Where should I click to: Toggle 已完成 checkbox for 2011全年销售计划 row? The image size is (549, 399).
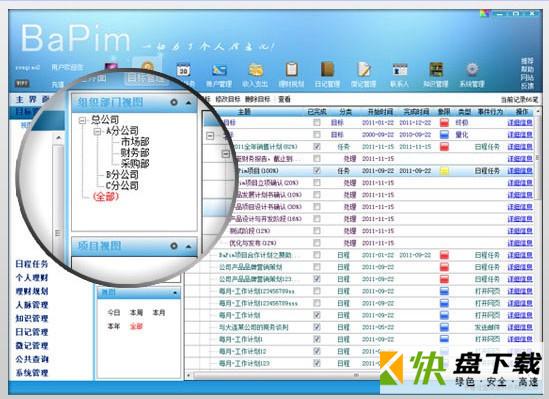(x=317, y=146)
